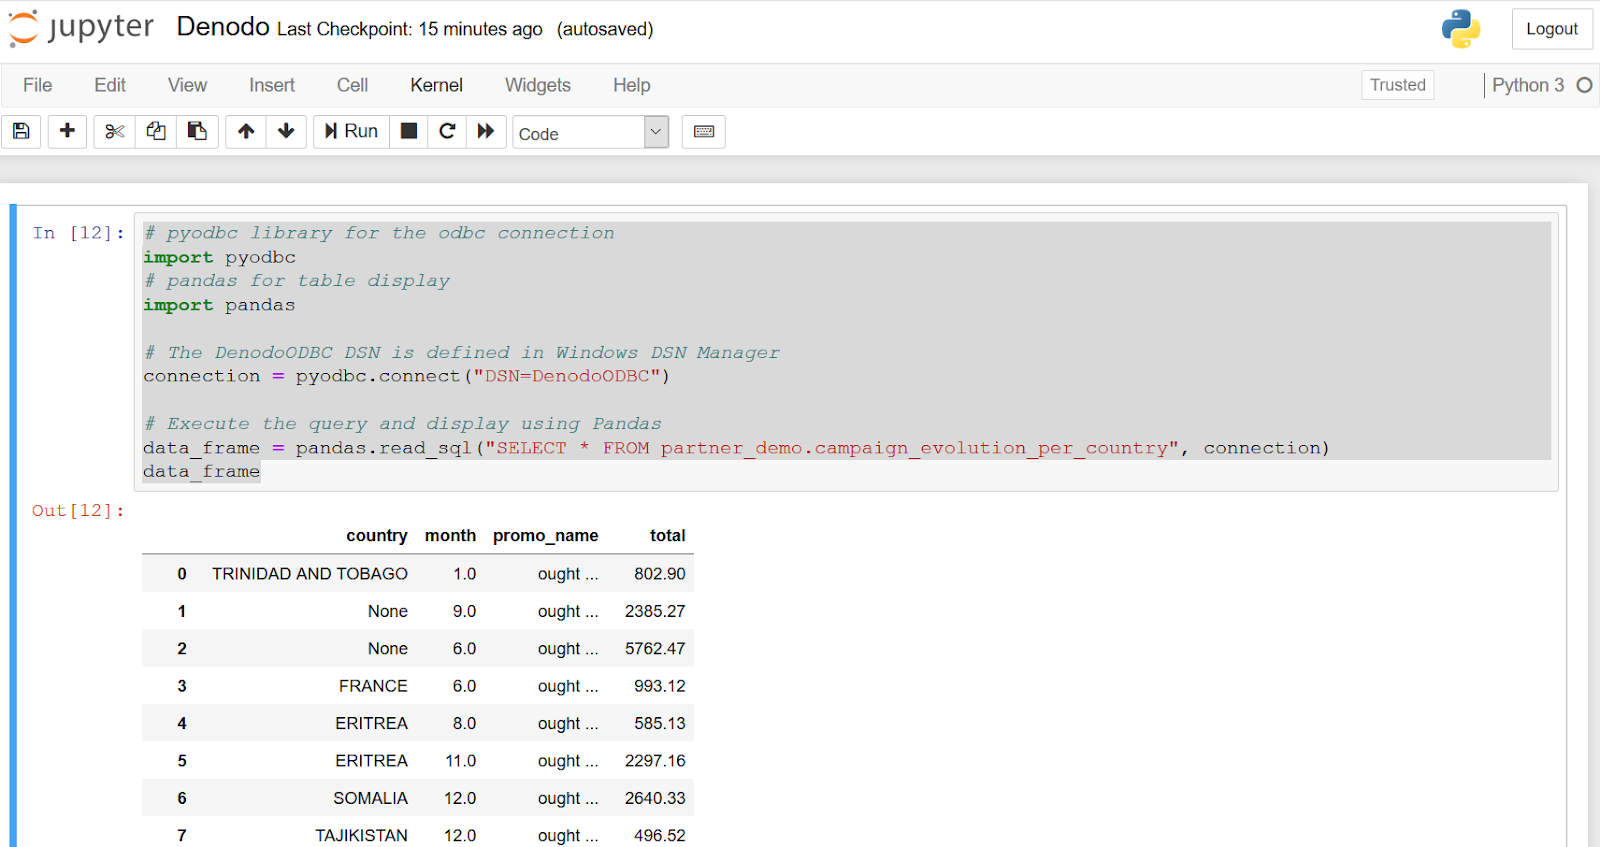The image size is (1600, 847).
Task: Click the TAJIKISTAN country cell
Action: (362, 836)
